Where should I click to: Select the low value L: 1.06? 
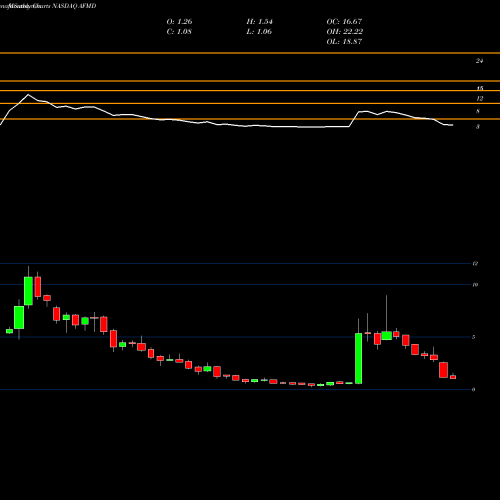[259, 31]
